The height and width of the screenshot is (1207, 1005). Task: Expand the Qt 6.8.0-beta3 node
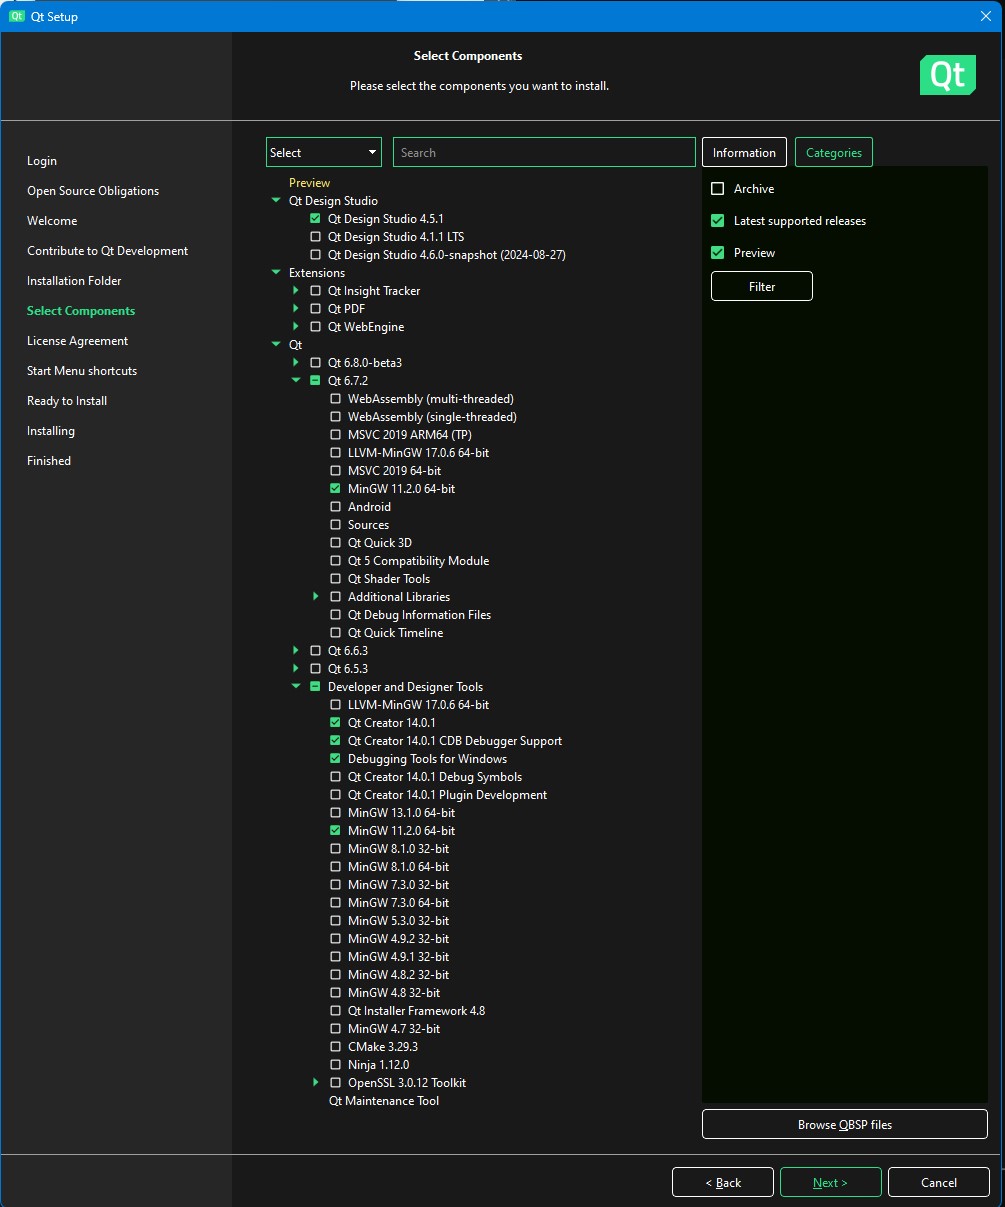296,363
